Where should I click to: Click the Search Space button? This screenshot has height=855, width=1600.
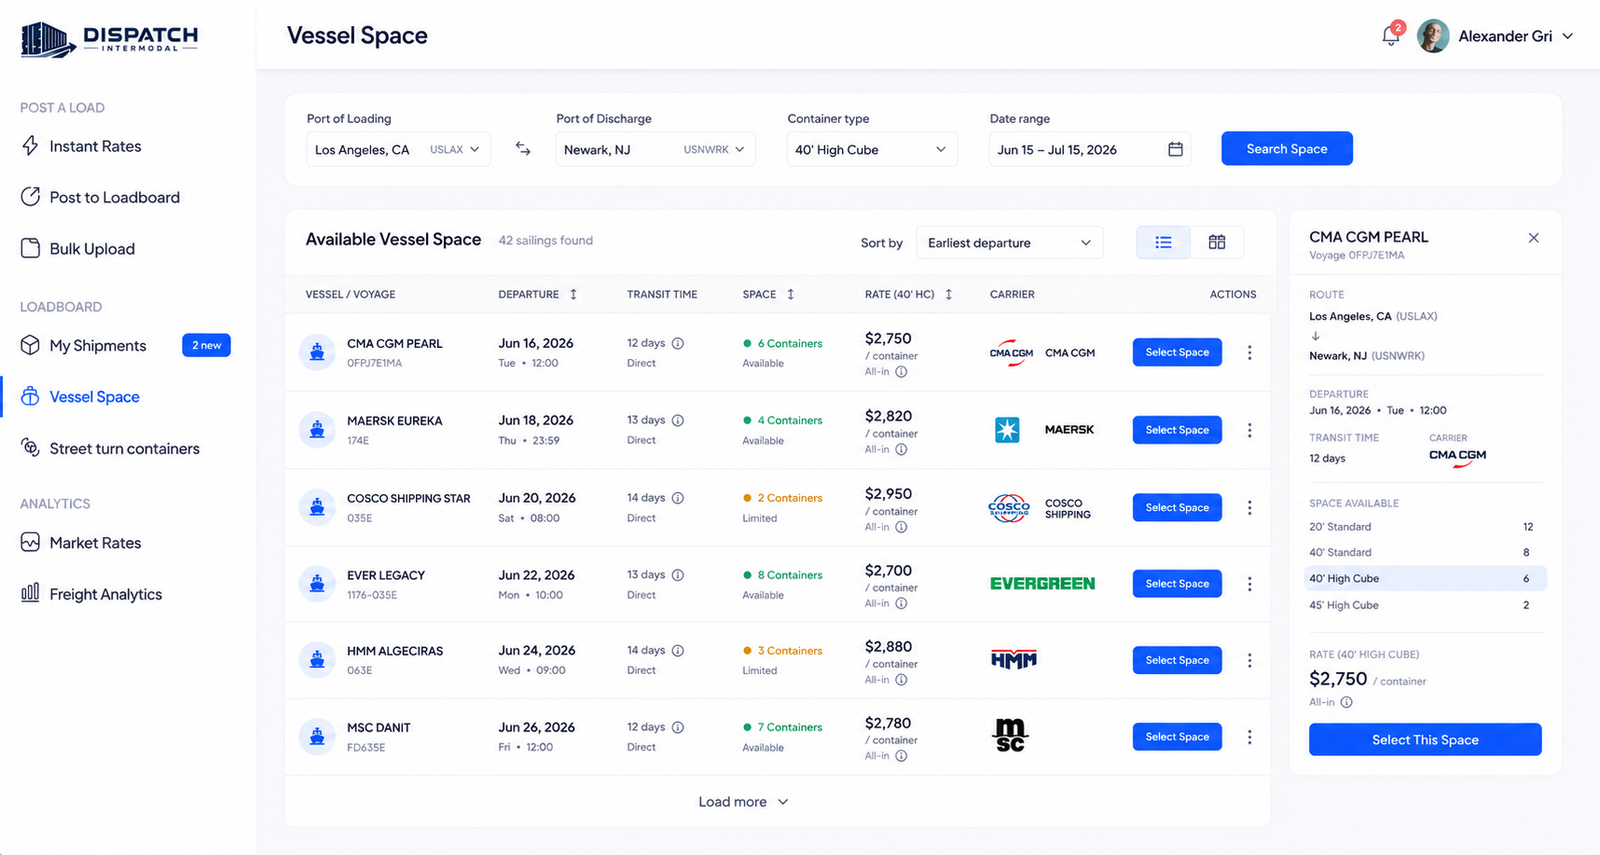tap(1287, 149)
